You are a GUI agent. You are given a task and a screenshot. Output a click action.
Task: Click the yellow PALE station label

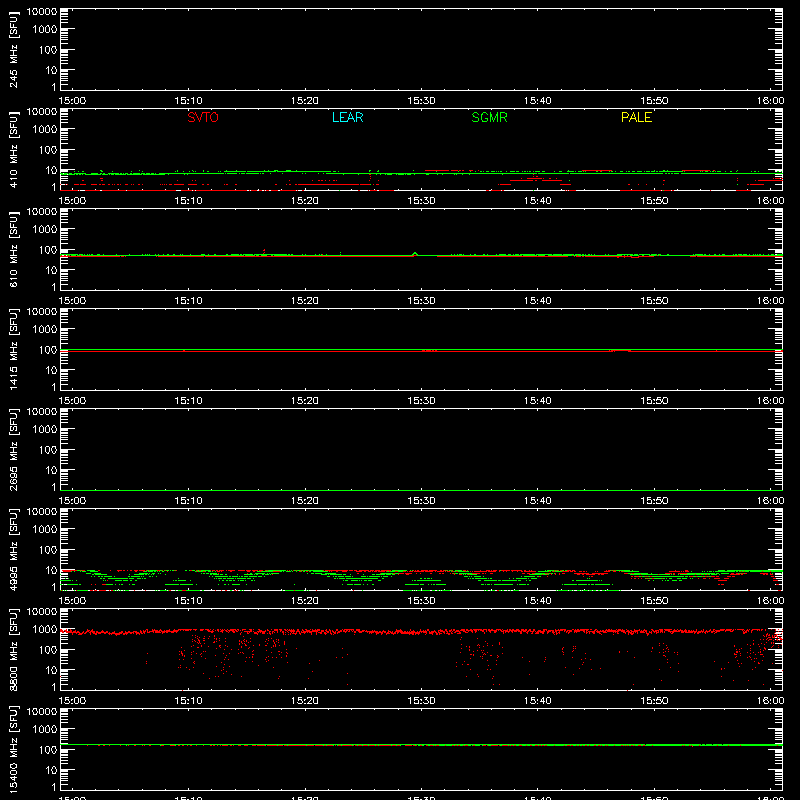pyautogui.click(x=636, y=117)
